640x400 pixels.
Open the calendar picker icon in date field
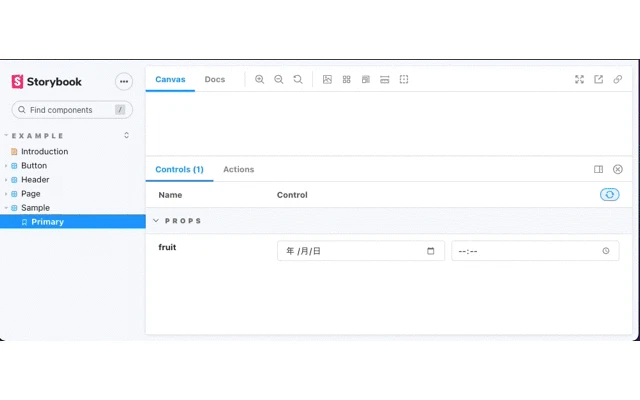coord(431,251)
